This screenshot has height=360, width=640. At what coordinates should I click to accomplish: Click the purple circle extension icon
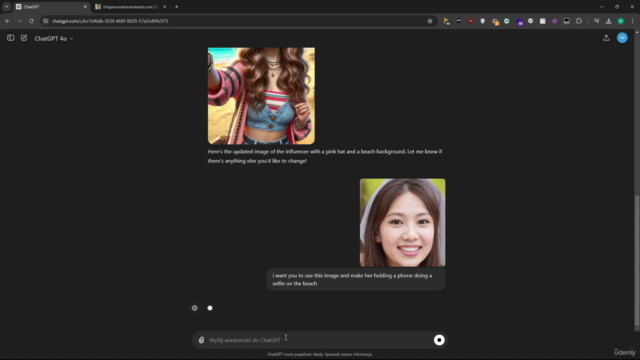[x=554, y=21]
